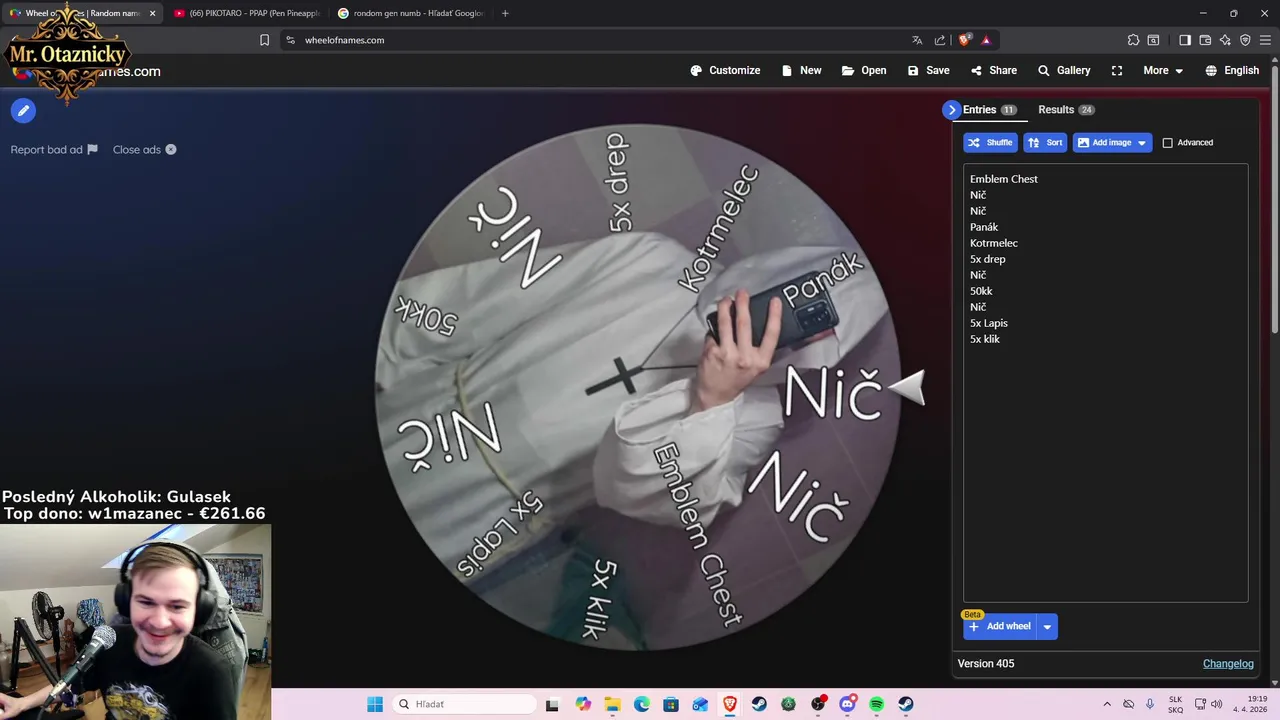Close ads with X link
This screenshot has height=720, width=1280.
(x=144, y=150)
